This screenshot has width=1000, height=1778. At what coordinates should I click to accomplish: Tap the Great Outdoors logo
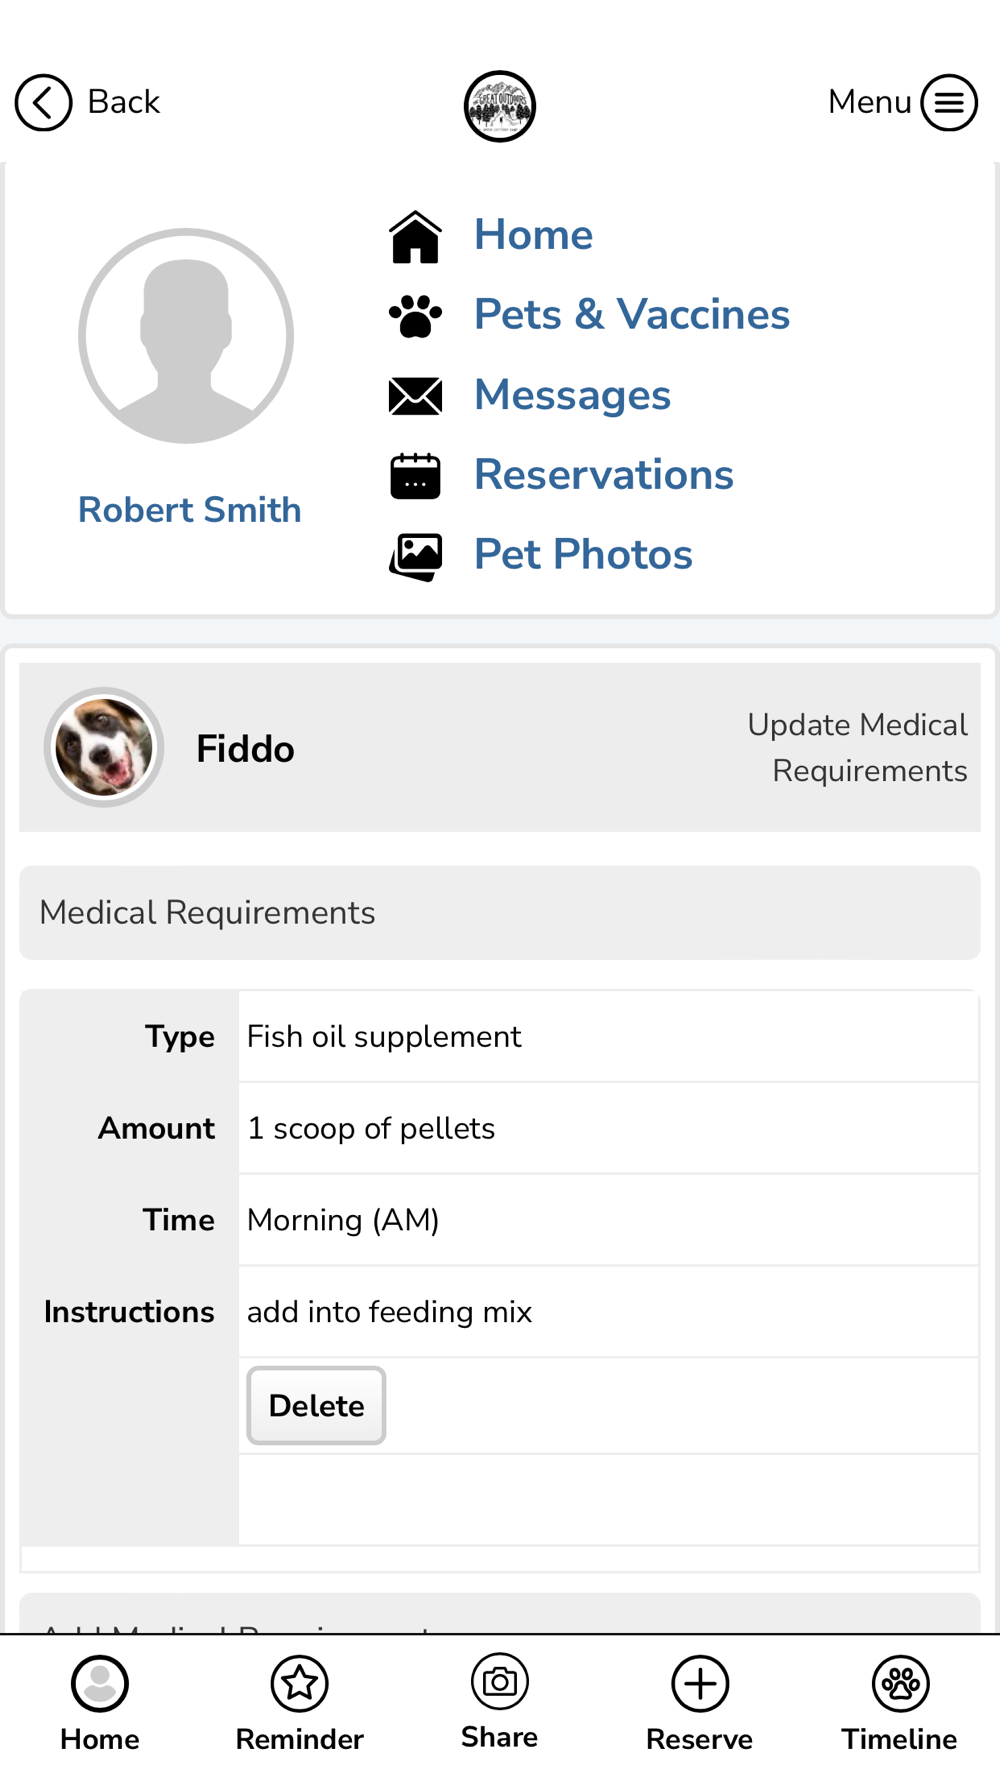500,106
